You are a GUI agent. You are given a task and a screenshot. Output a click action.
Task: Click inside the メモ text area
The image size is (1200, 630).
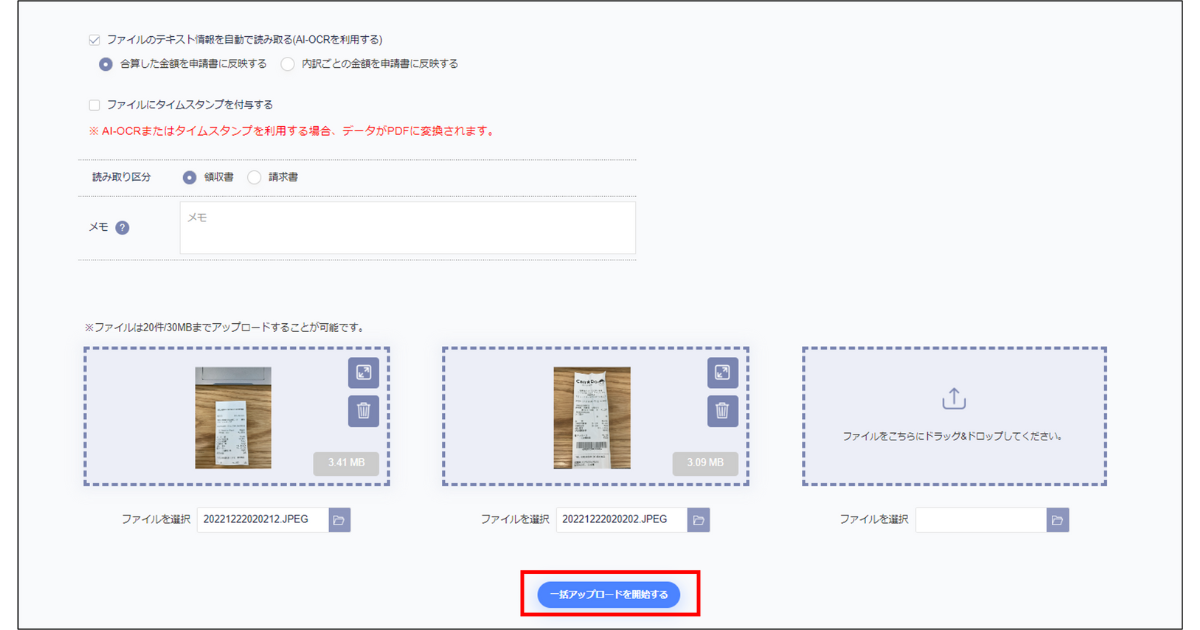tap(407, 228)
